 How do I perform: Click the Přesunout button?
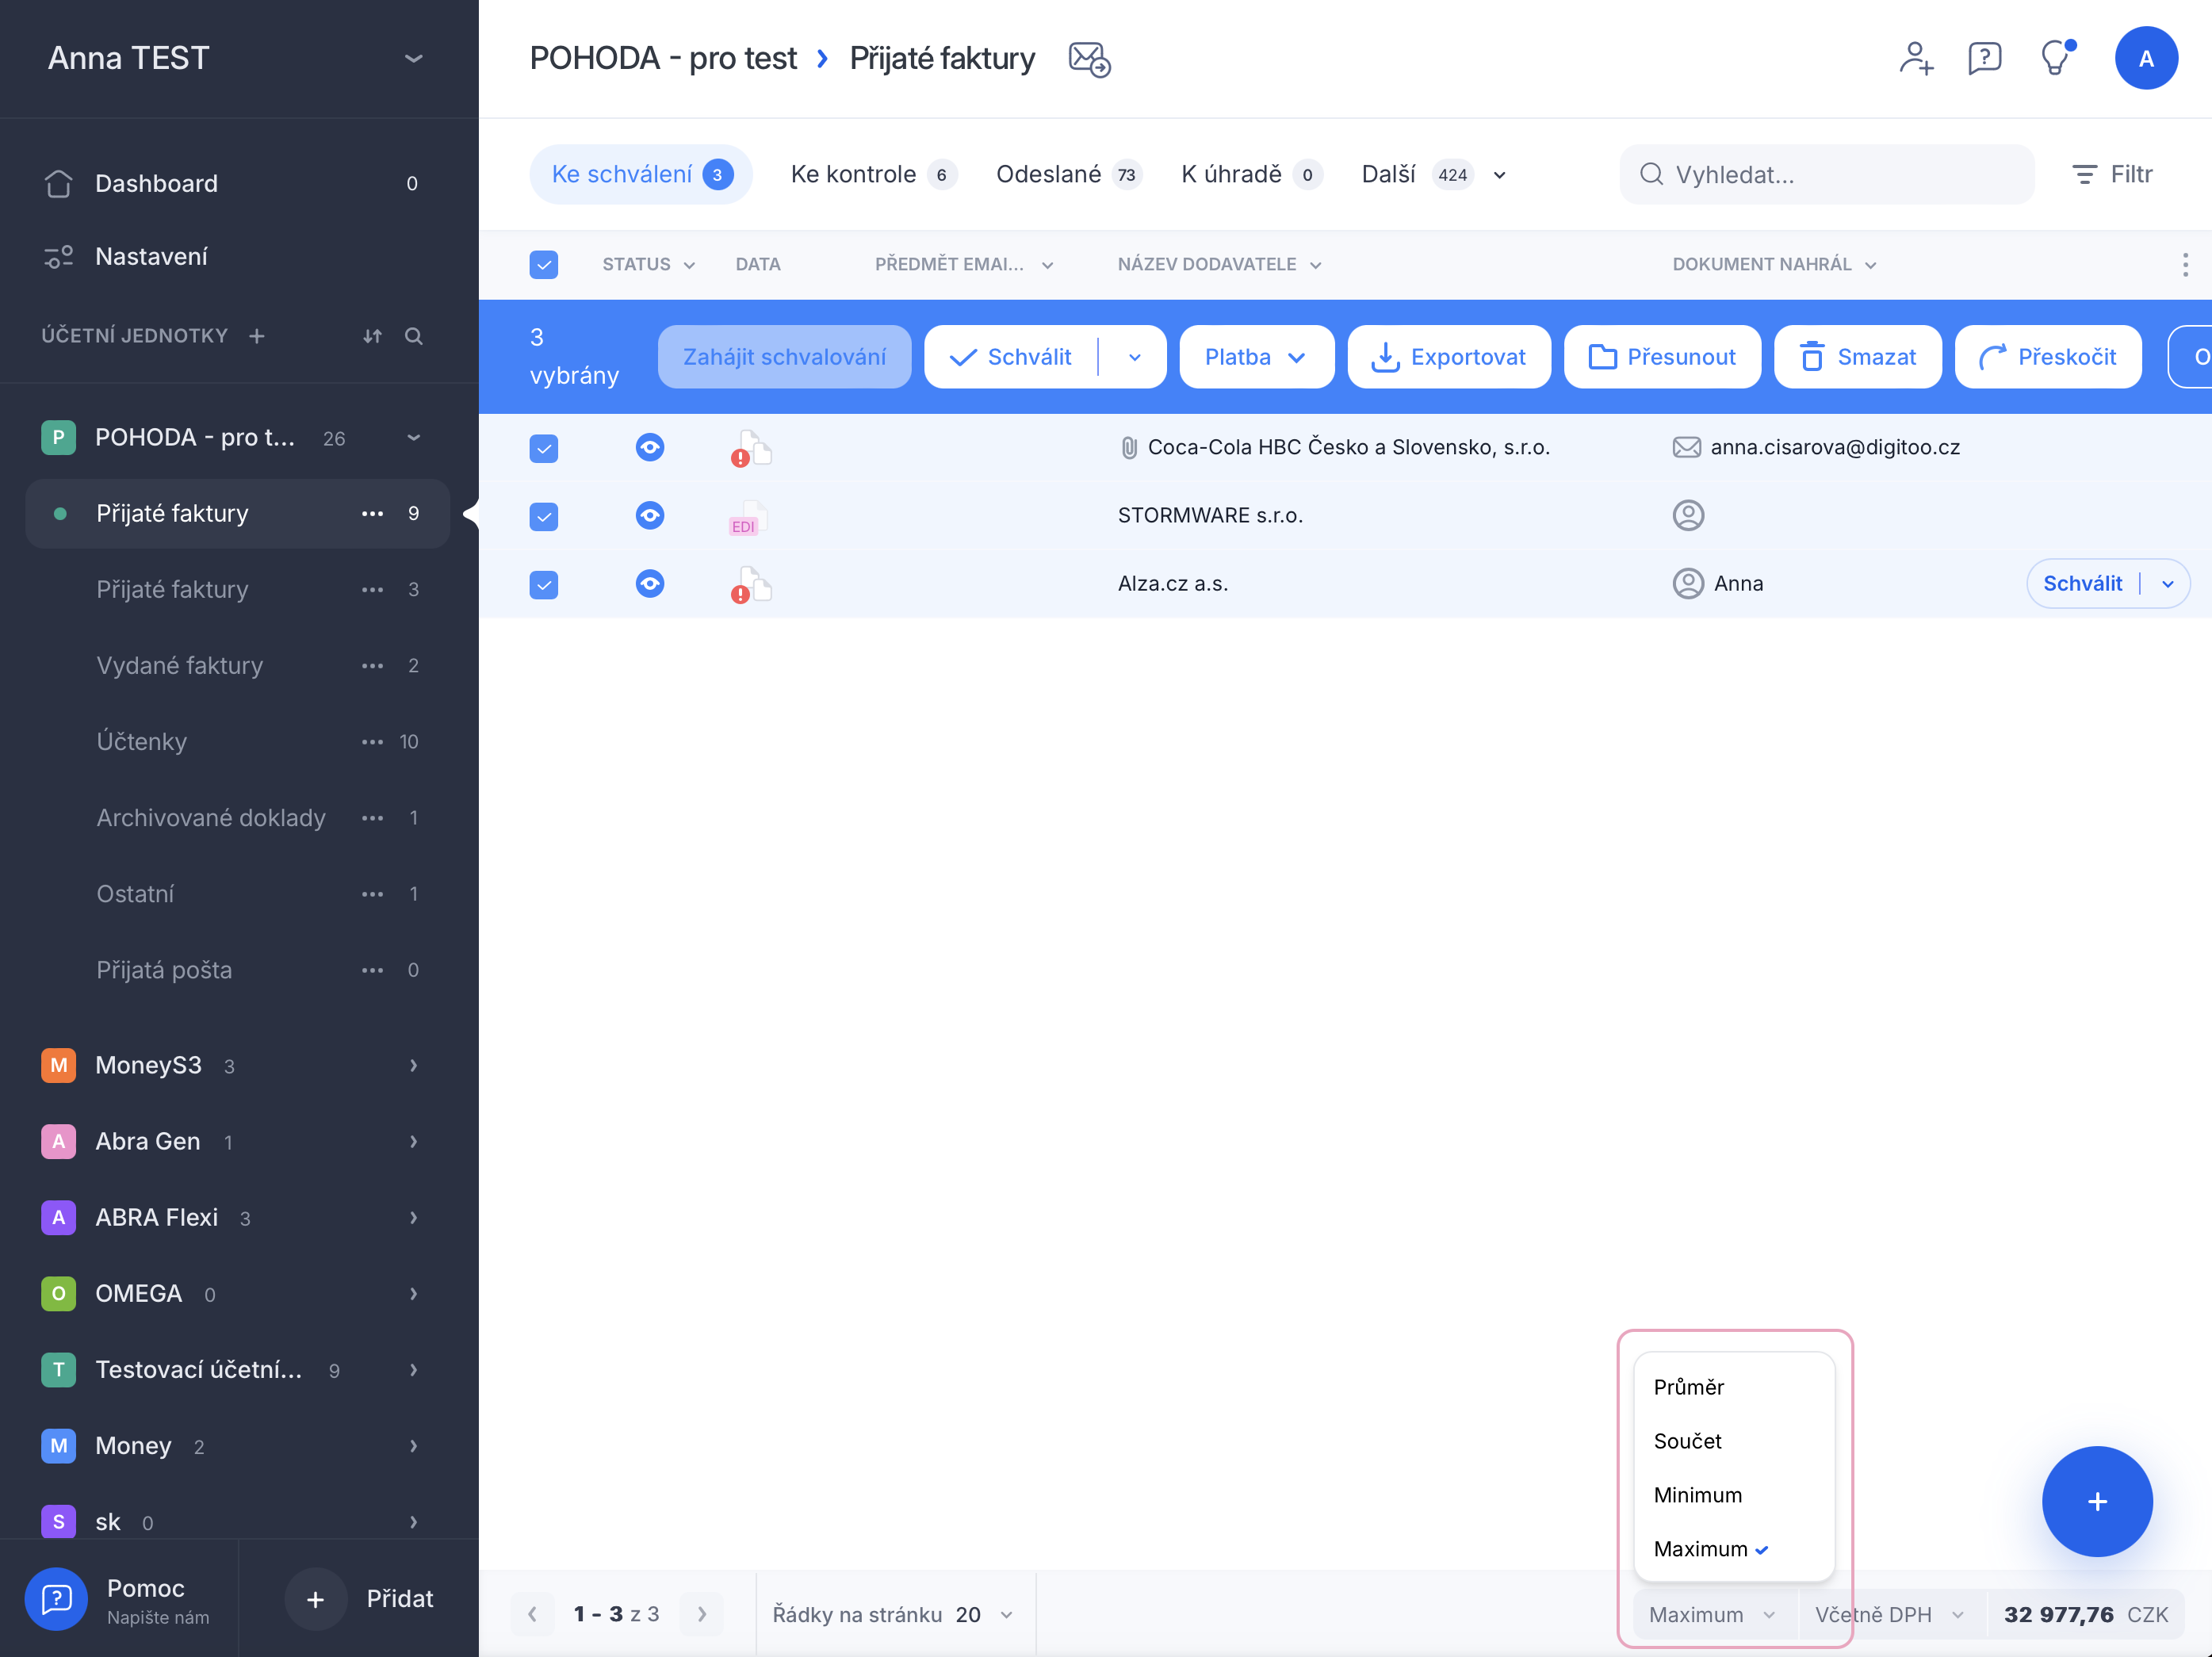click(x=1661, y=357)
